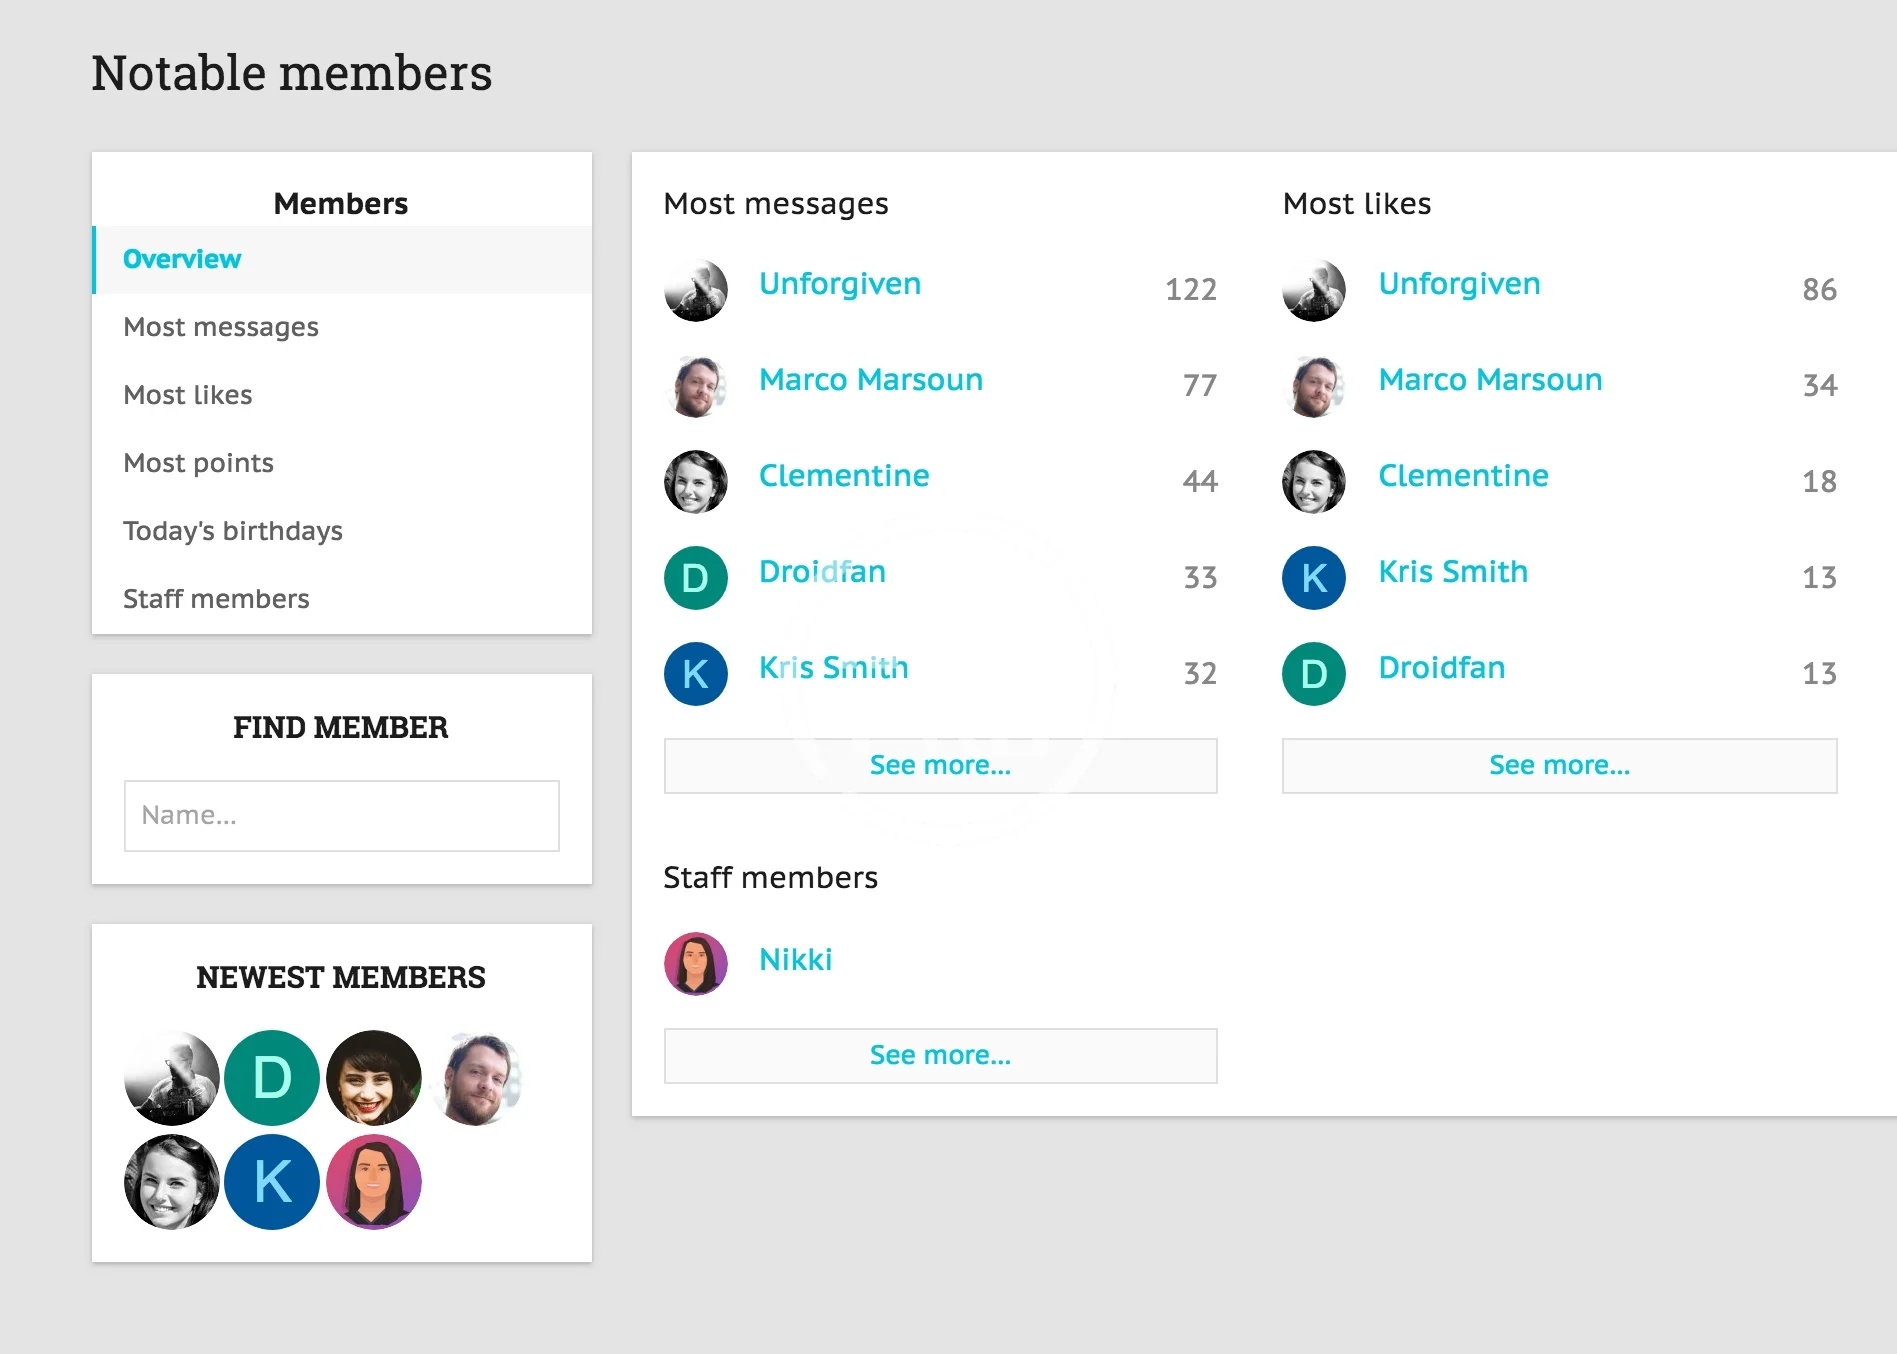Focus the Find Member name field
This screenshot has width=1897, height=1354.
coord(341,816)
